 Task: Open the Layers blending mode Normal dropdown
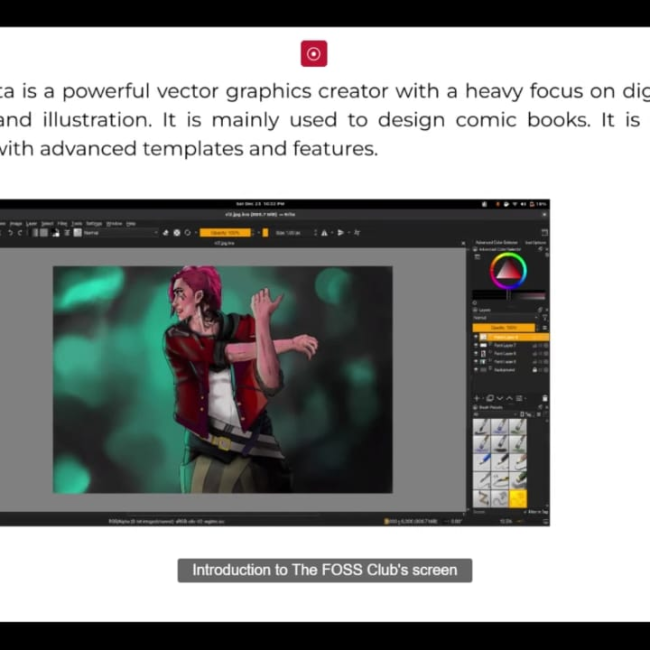505,318
